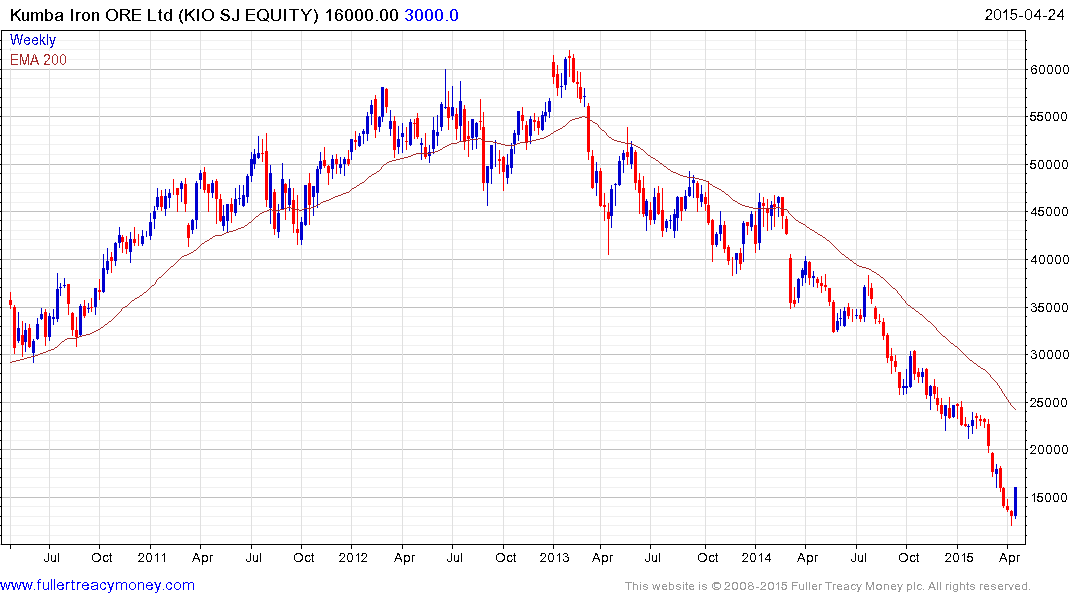Click the 55000 price axis label
Image resolution: width=1075 pixels, height=600 pixels.
click(1049, 117)
